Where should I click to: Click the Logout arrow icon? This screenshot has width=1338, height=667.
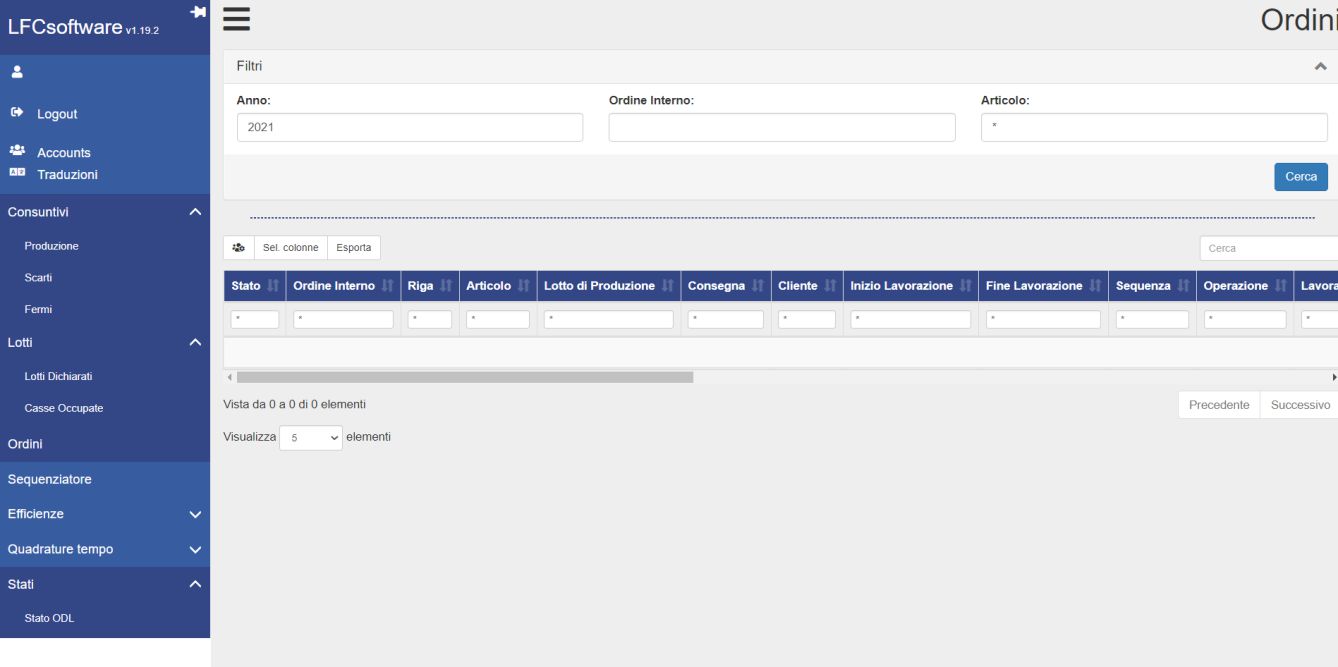point(17,113)
